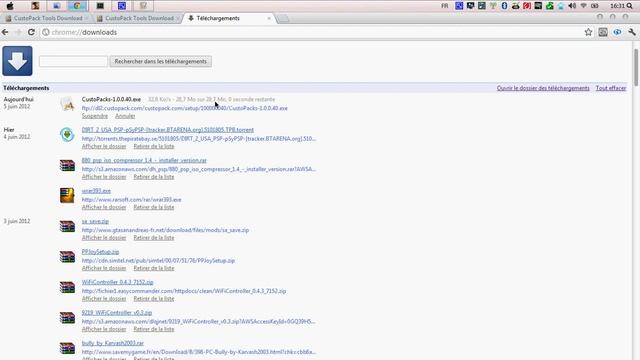640x360 pixels.
Task: Open a new tab with the tab button
Action: pos(283,18)
